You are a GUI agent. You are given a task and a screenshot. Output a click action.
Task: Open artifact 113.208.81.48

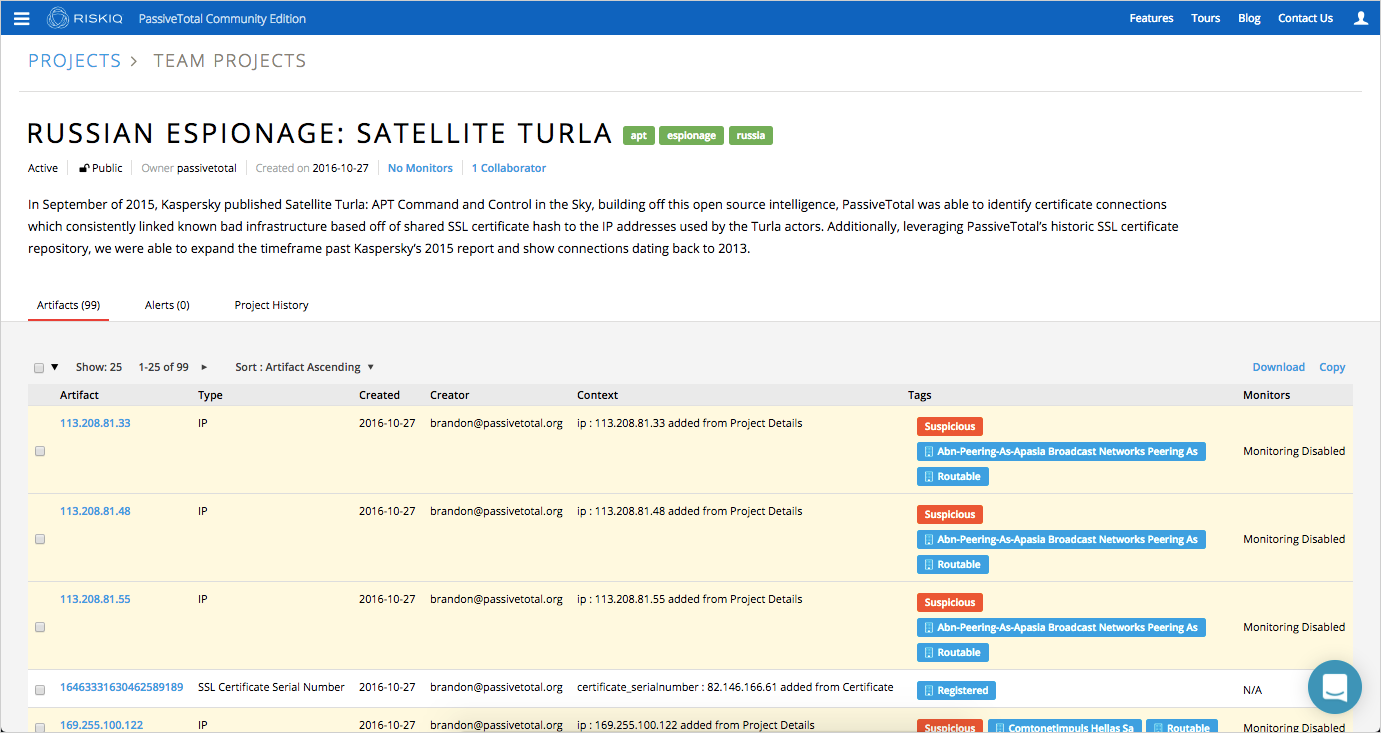95,511
